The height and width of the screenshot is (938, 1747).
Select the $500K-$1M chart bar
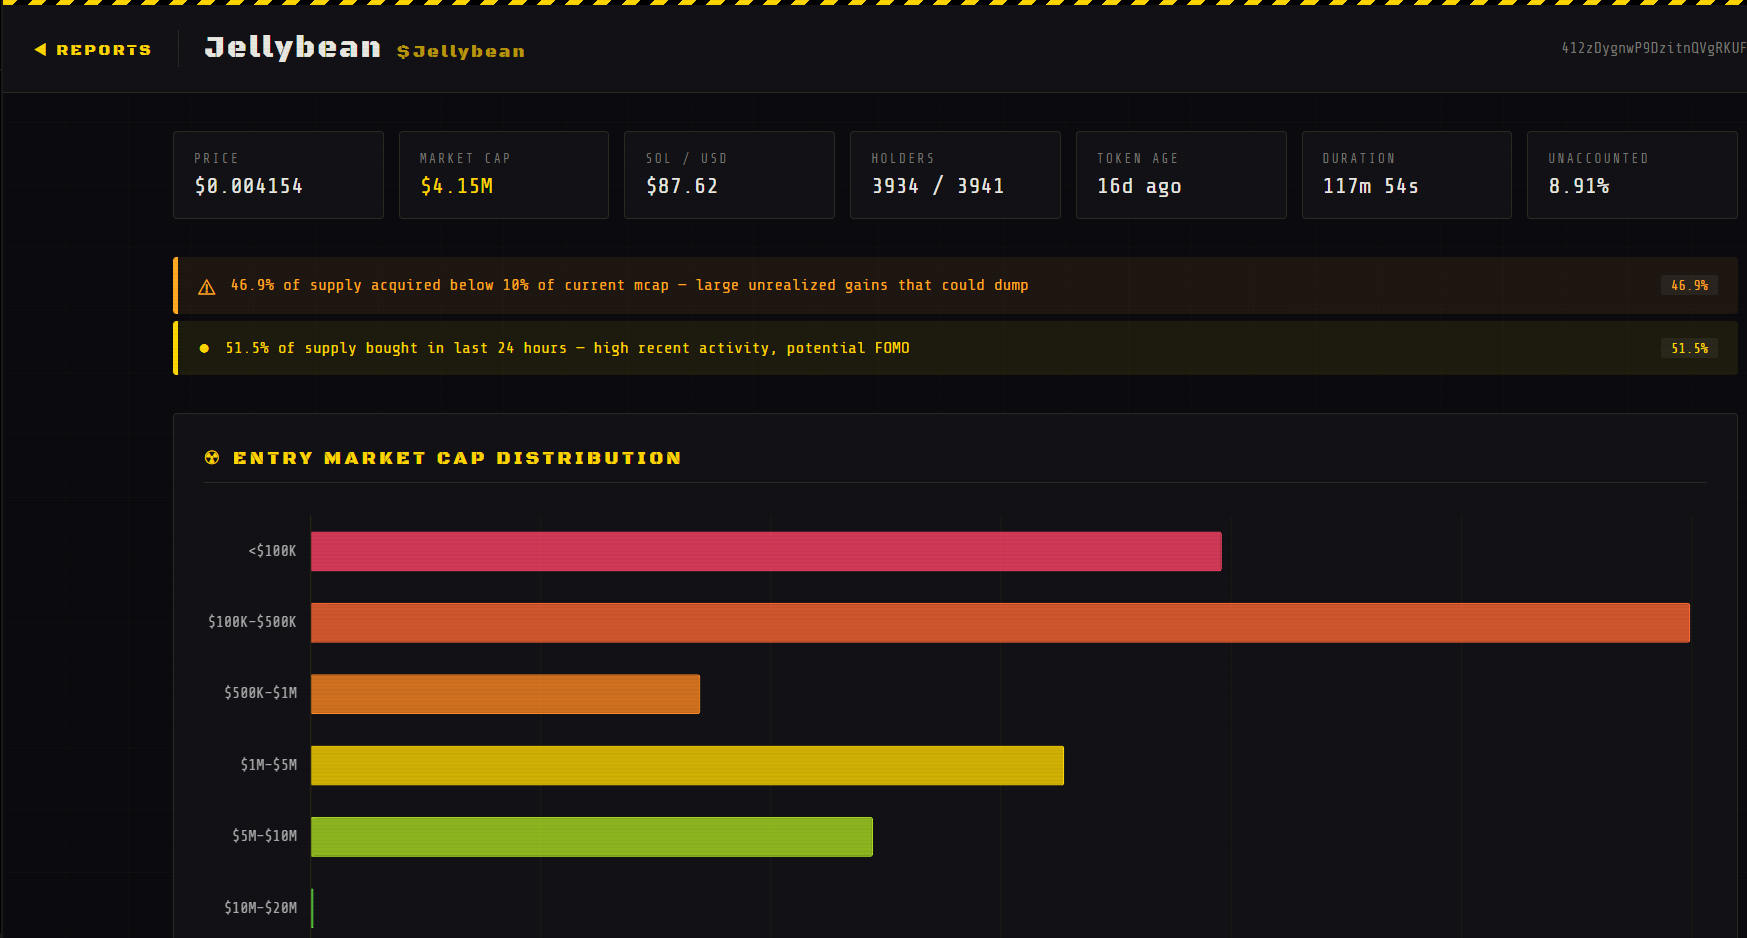[505, 693]
